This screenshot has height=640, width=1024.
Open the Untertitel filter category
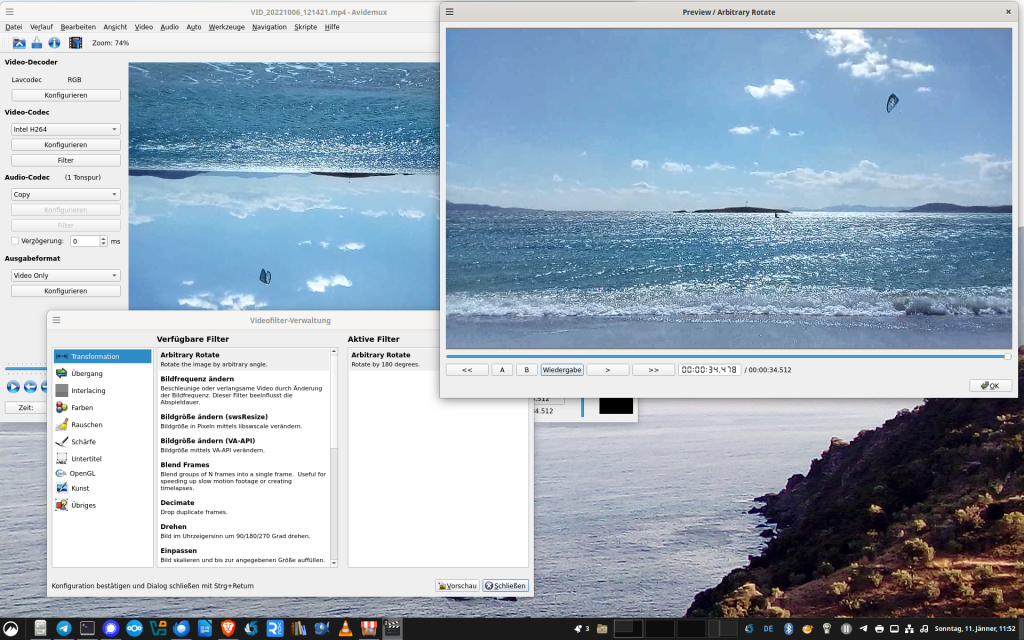pos(86,458)
